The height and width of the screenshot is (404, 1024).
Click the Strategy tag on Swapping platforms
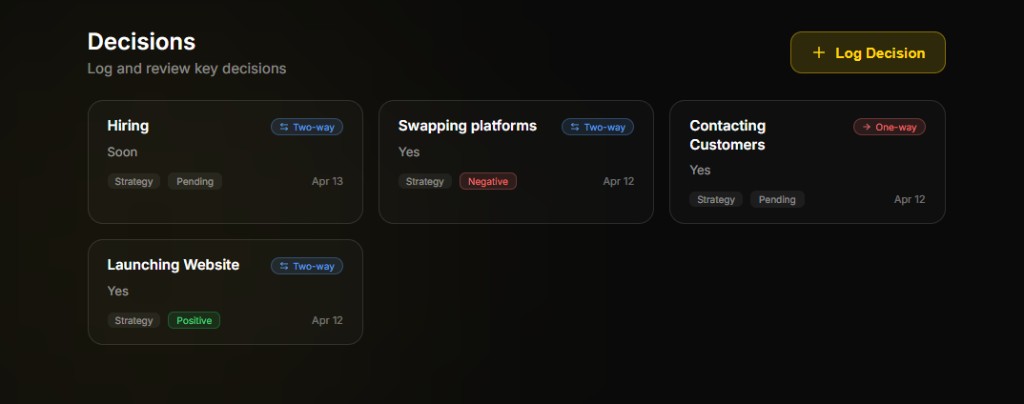click(425, 182)
